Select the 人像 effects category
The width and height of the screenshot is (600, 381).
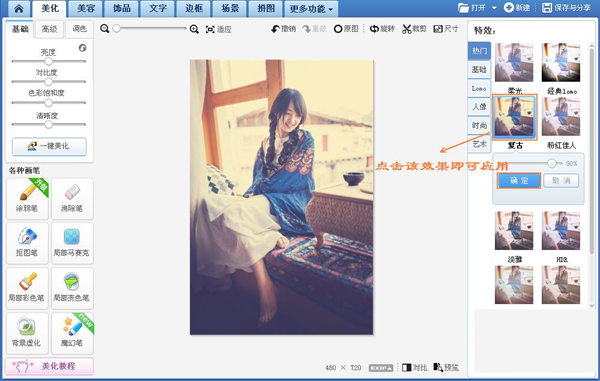pyautogui.click(x=479, y=107)
